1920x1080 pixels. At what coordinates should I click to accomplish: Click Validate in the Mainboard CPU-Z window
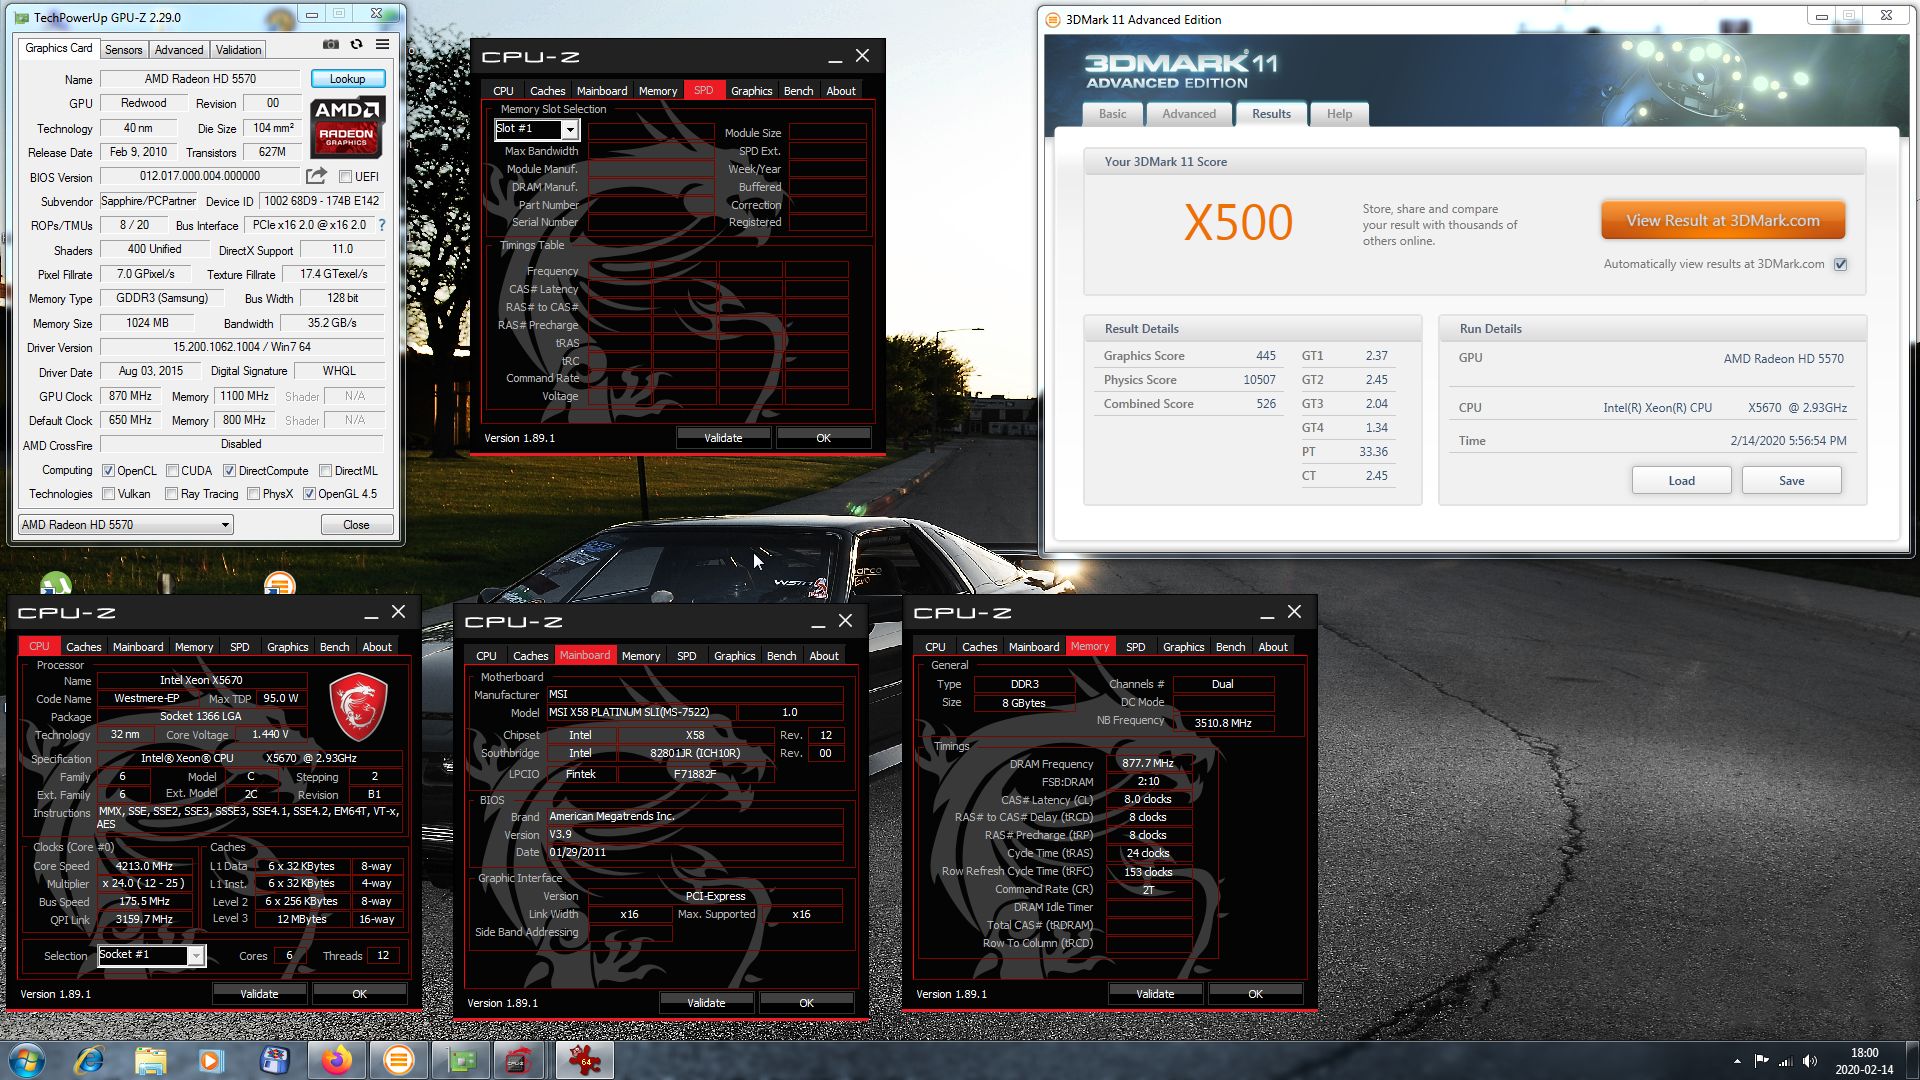pyautogui.click(x=706, y=1003)
